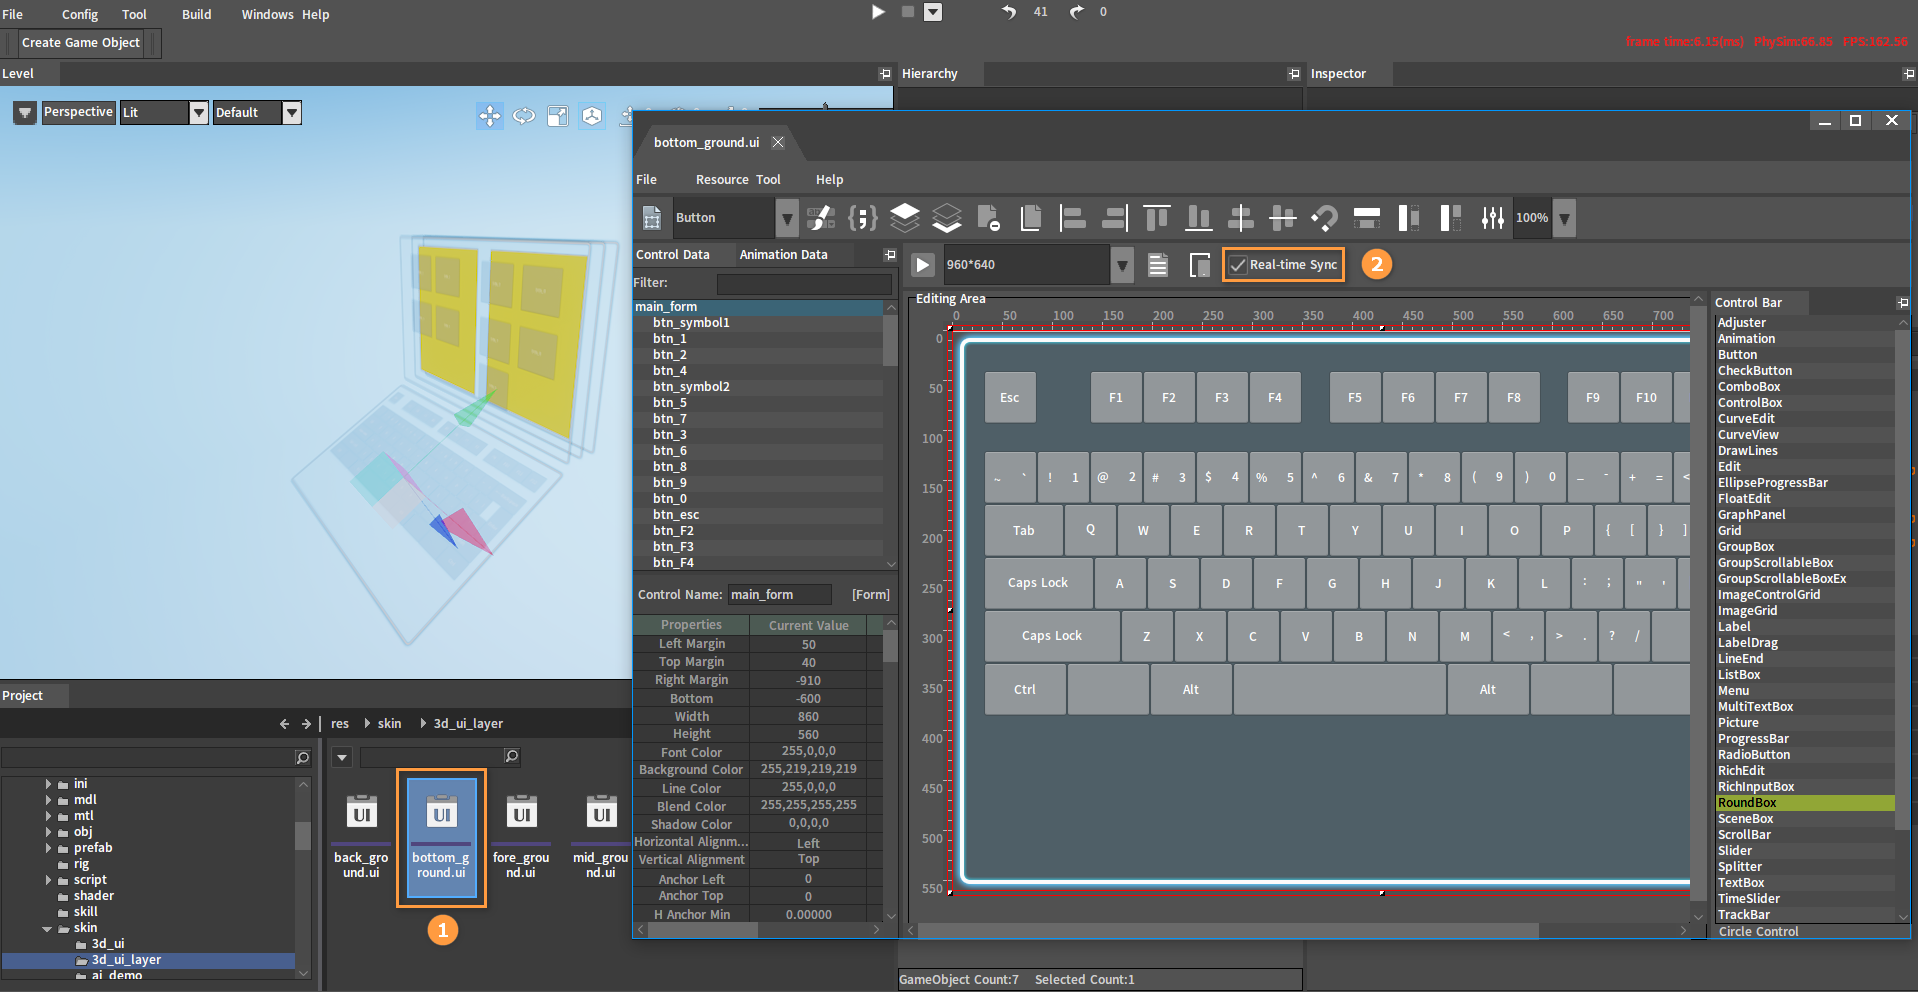Screen dimensions: 1918x992
Task: Switch to the Control Data tab
Action: coord(673,255)
